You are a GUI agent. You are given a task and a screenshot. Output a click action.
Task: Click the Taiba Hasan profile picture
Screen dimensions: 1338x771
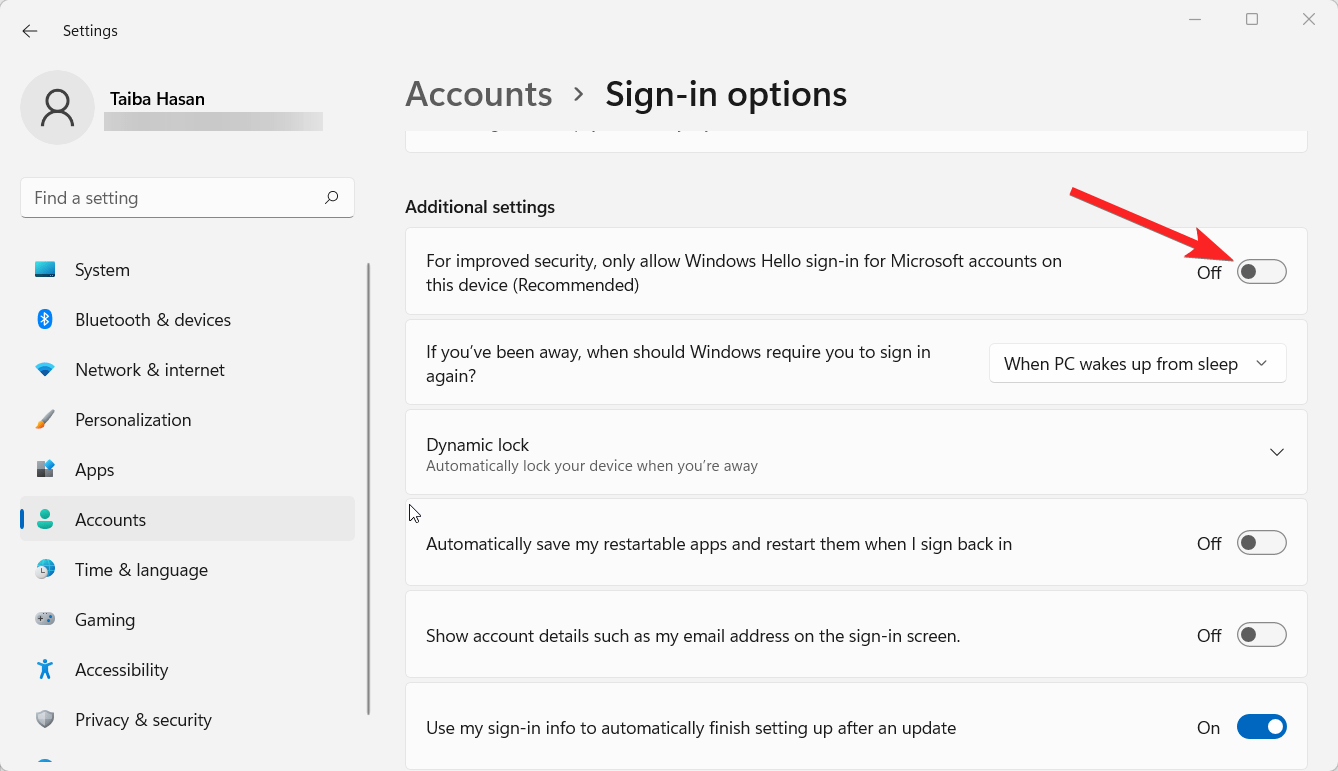57,107
